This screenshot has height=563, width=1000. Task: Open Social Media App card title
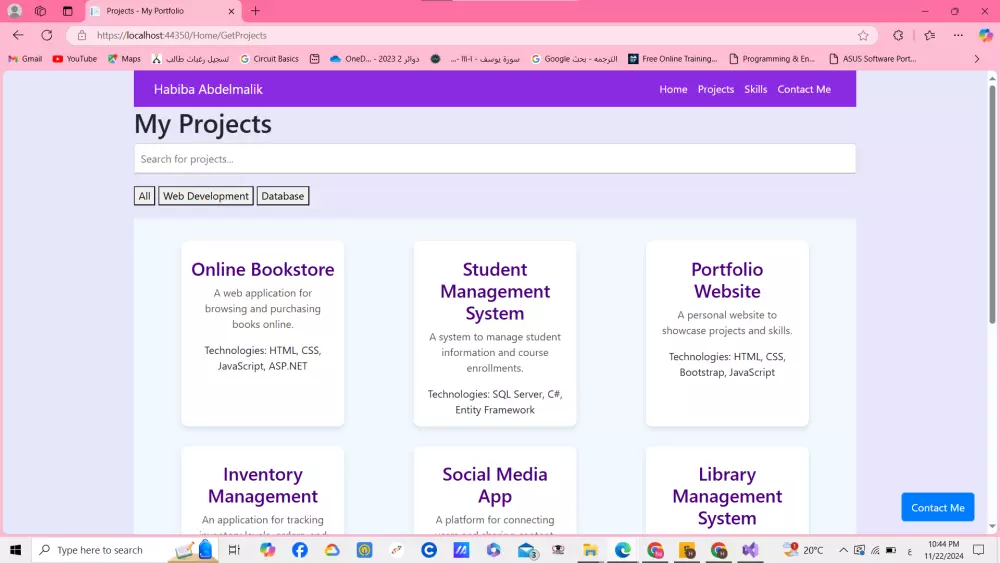[495, 485]
